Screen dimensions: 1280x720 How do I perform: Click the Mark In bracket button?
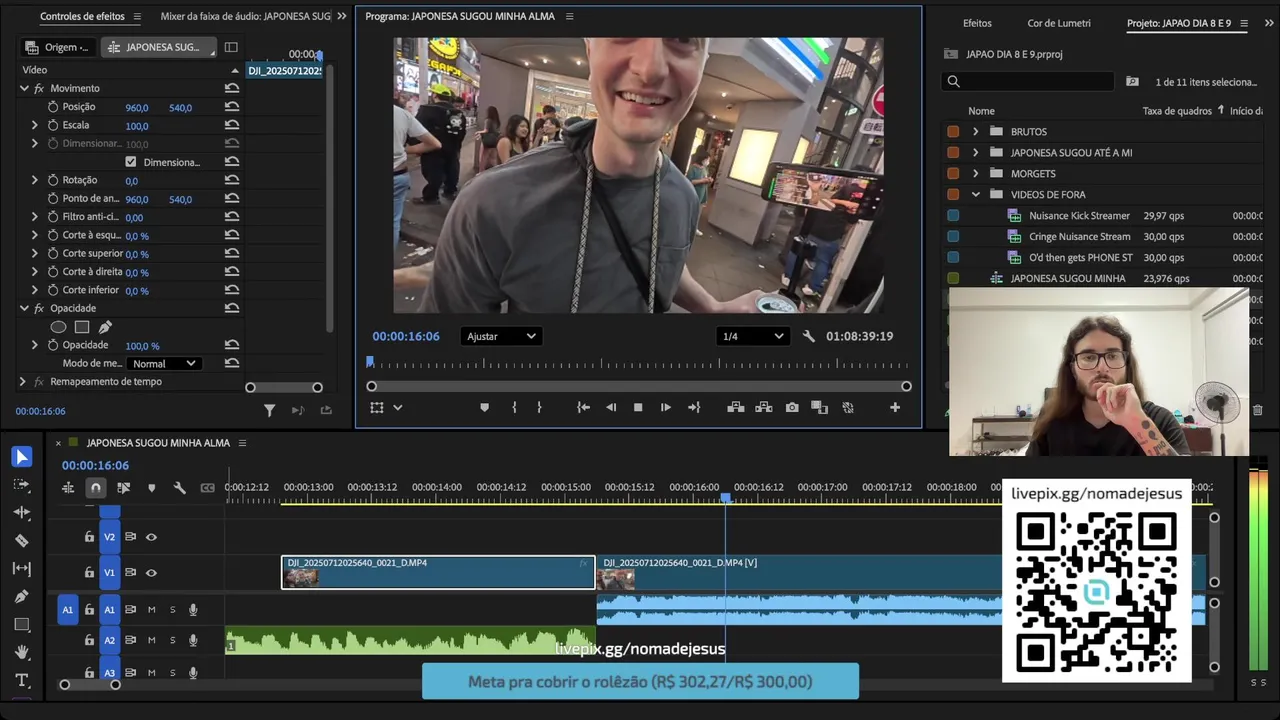514,408
